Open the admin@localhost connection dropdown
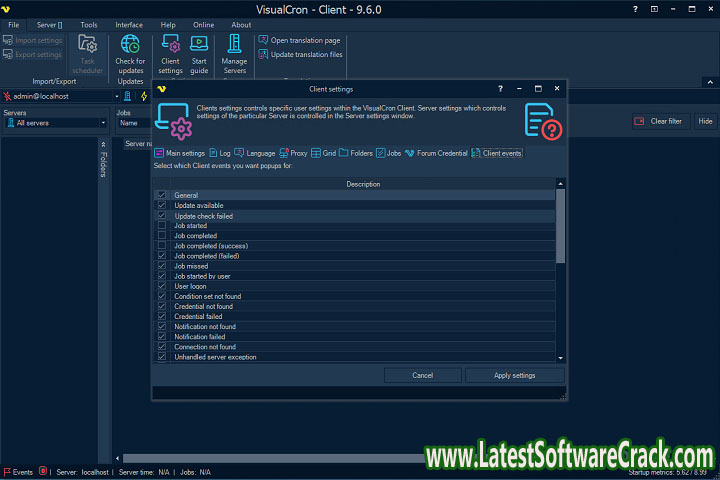Screen dimensions: 720x480 [117, 96]
